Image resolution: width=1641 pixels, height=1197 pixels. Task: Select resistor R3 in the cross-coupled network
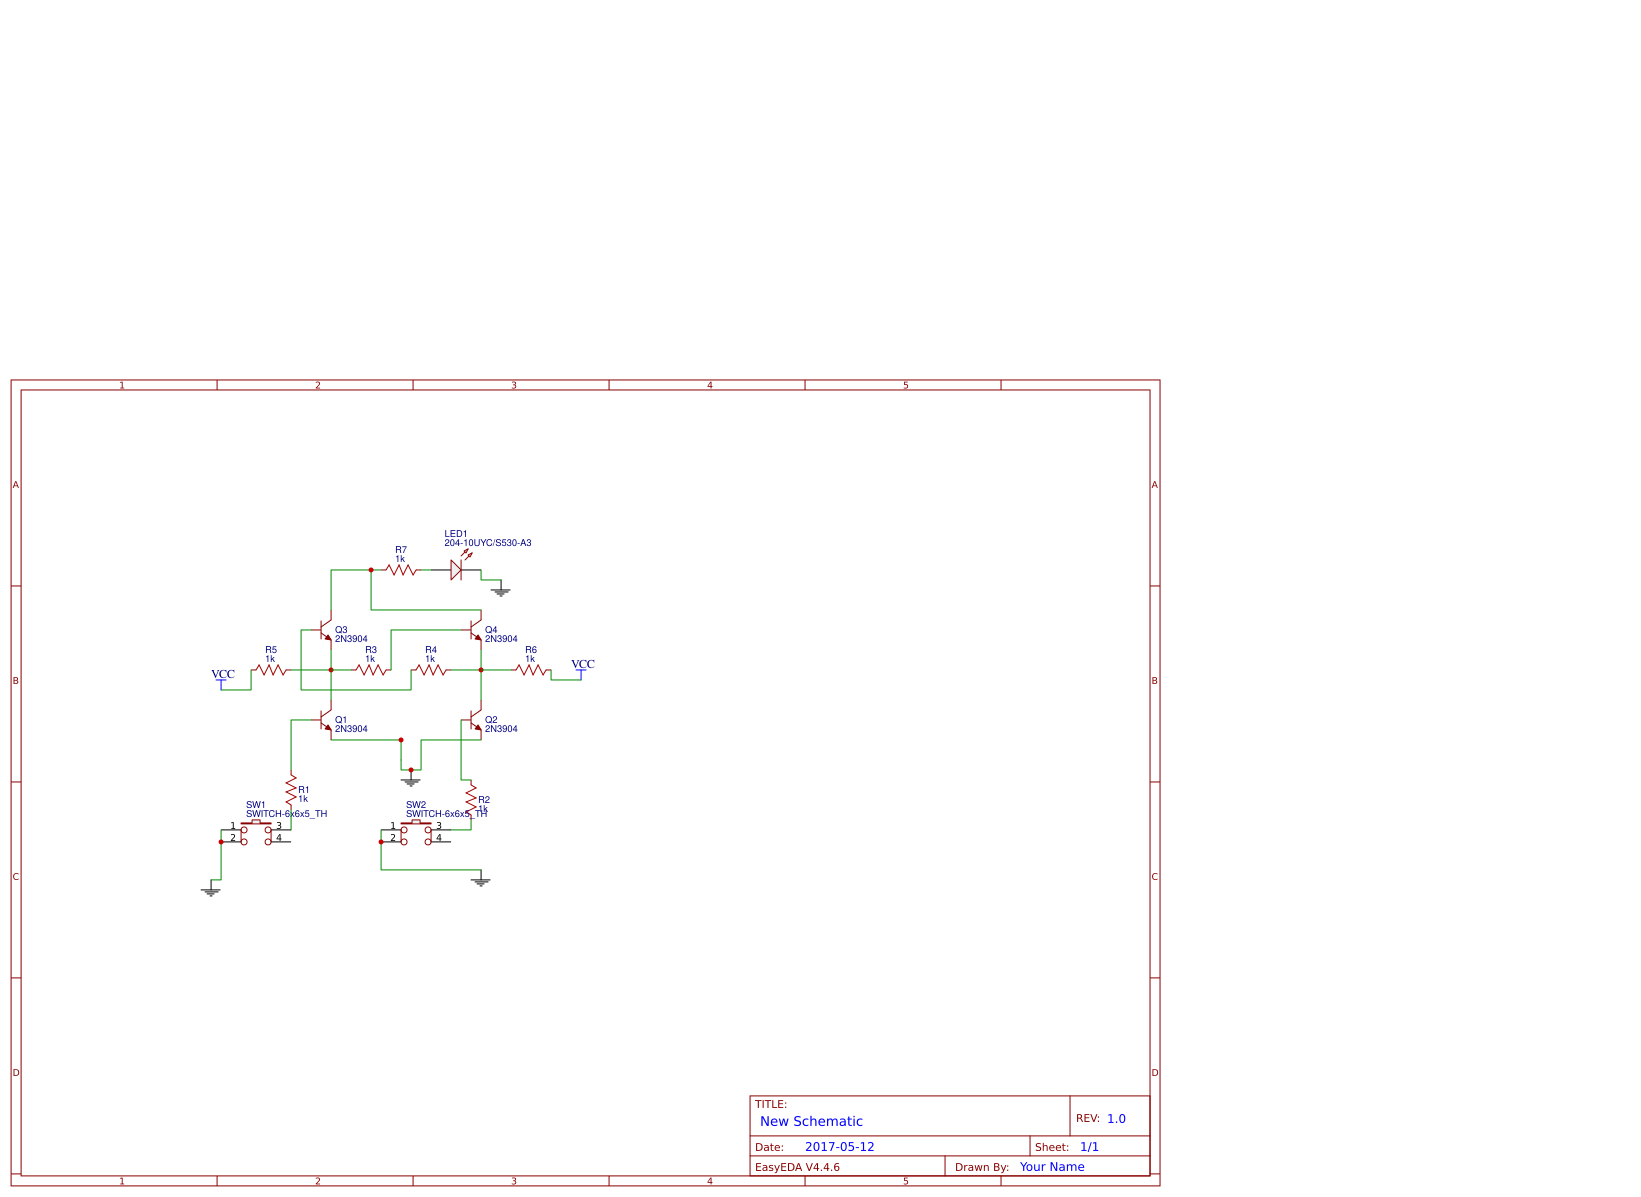(371, 671)
